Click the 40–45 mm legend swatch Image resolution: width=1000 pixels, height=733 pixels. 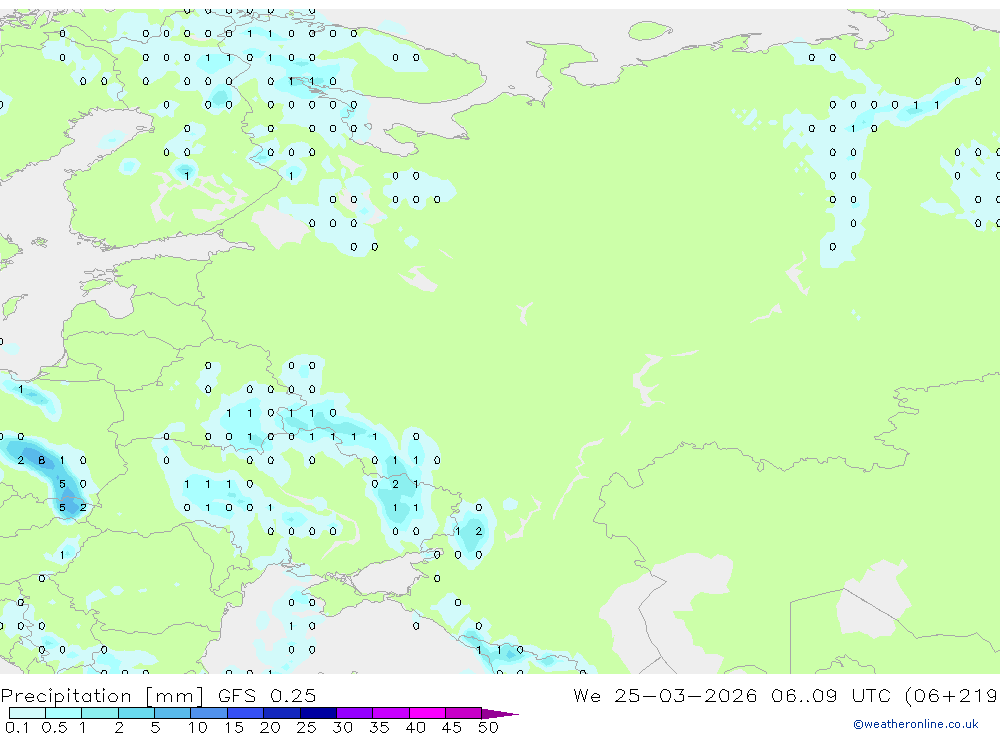pos(427,713)
